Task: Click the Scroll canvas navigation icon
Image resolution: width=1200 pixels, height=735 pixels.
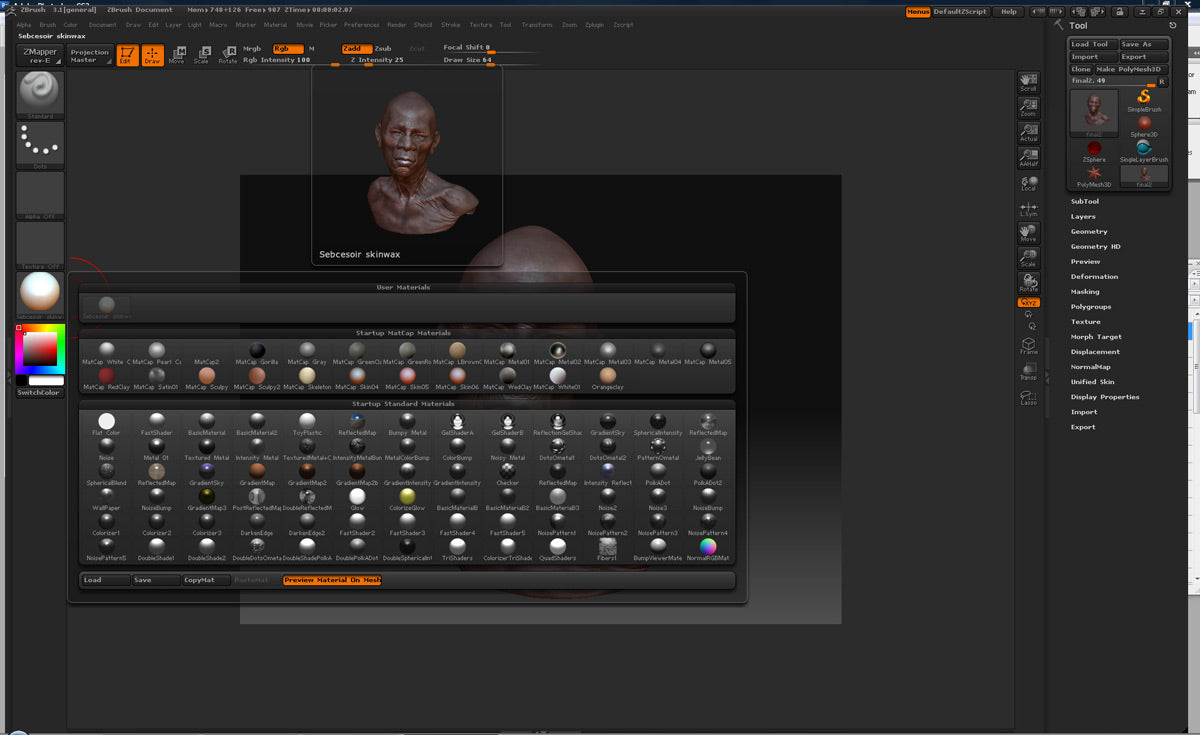Action: point(1028,82)
